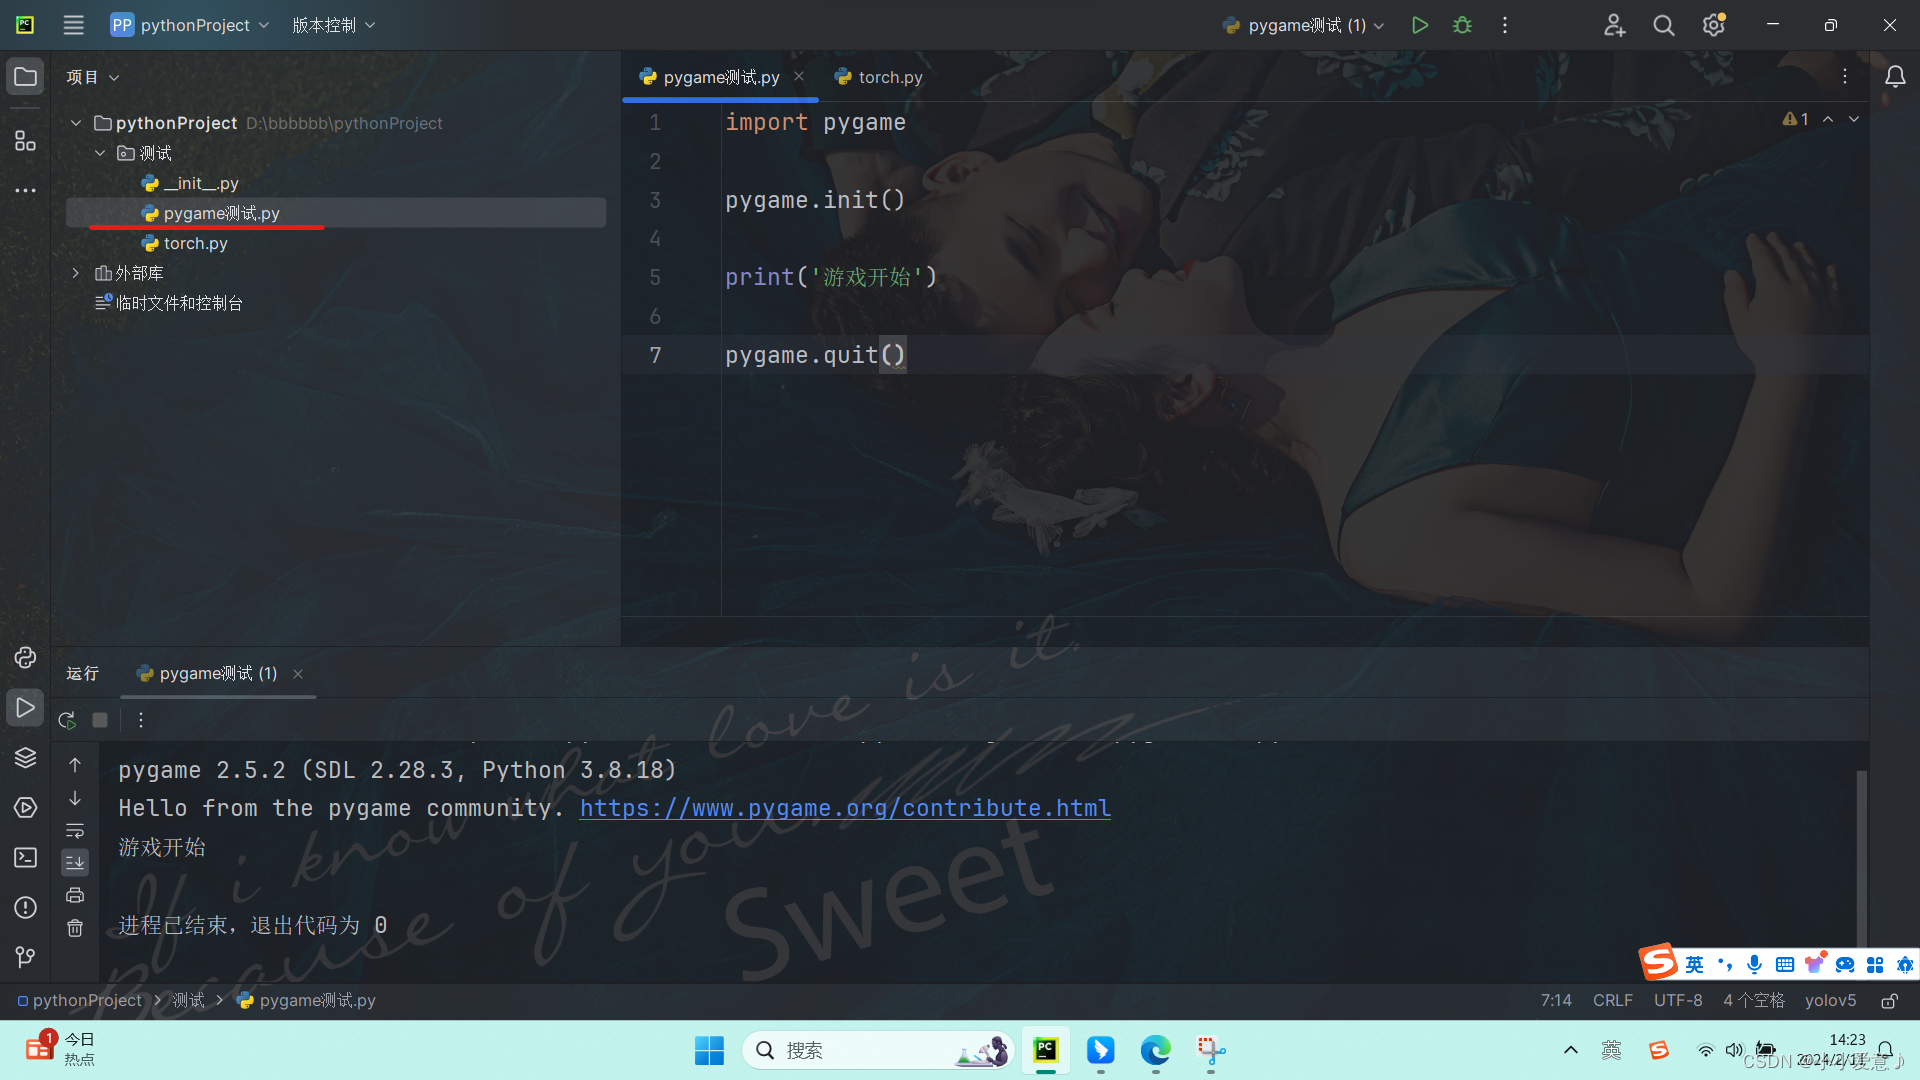The width and height of the screenshot is (1920, 1080).
Task: Open the Terminal tool window
Action: [x=25, y=857]
